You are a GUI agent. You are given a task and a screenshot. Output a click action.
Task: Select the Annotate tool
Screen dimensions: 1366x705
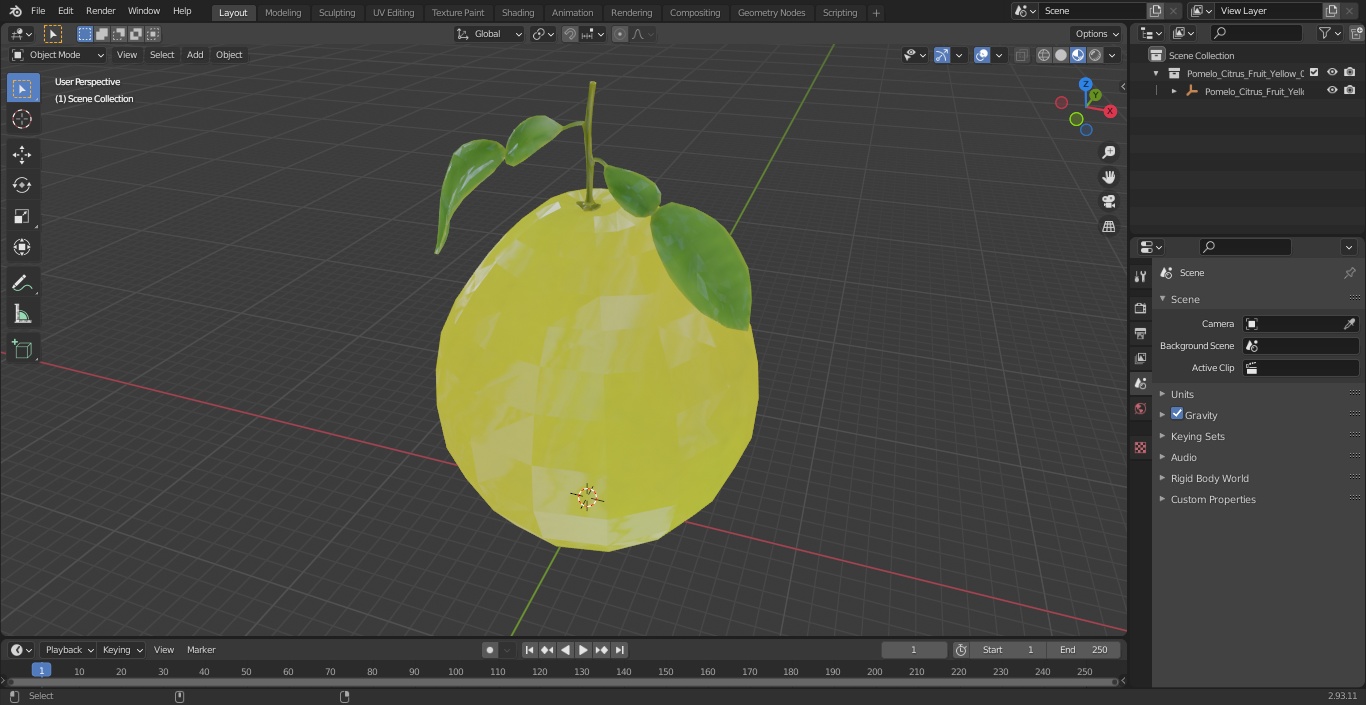pyautogui.click(x=23, y=283)
